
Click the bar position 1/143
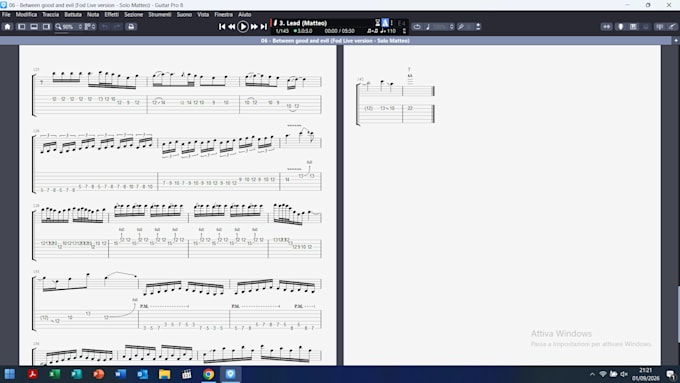[x=282, y=31]
